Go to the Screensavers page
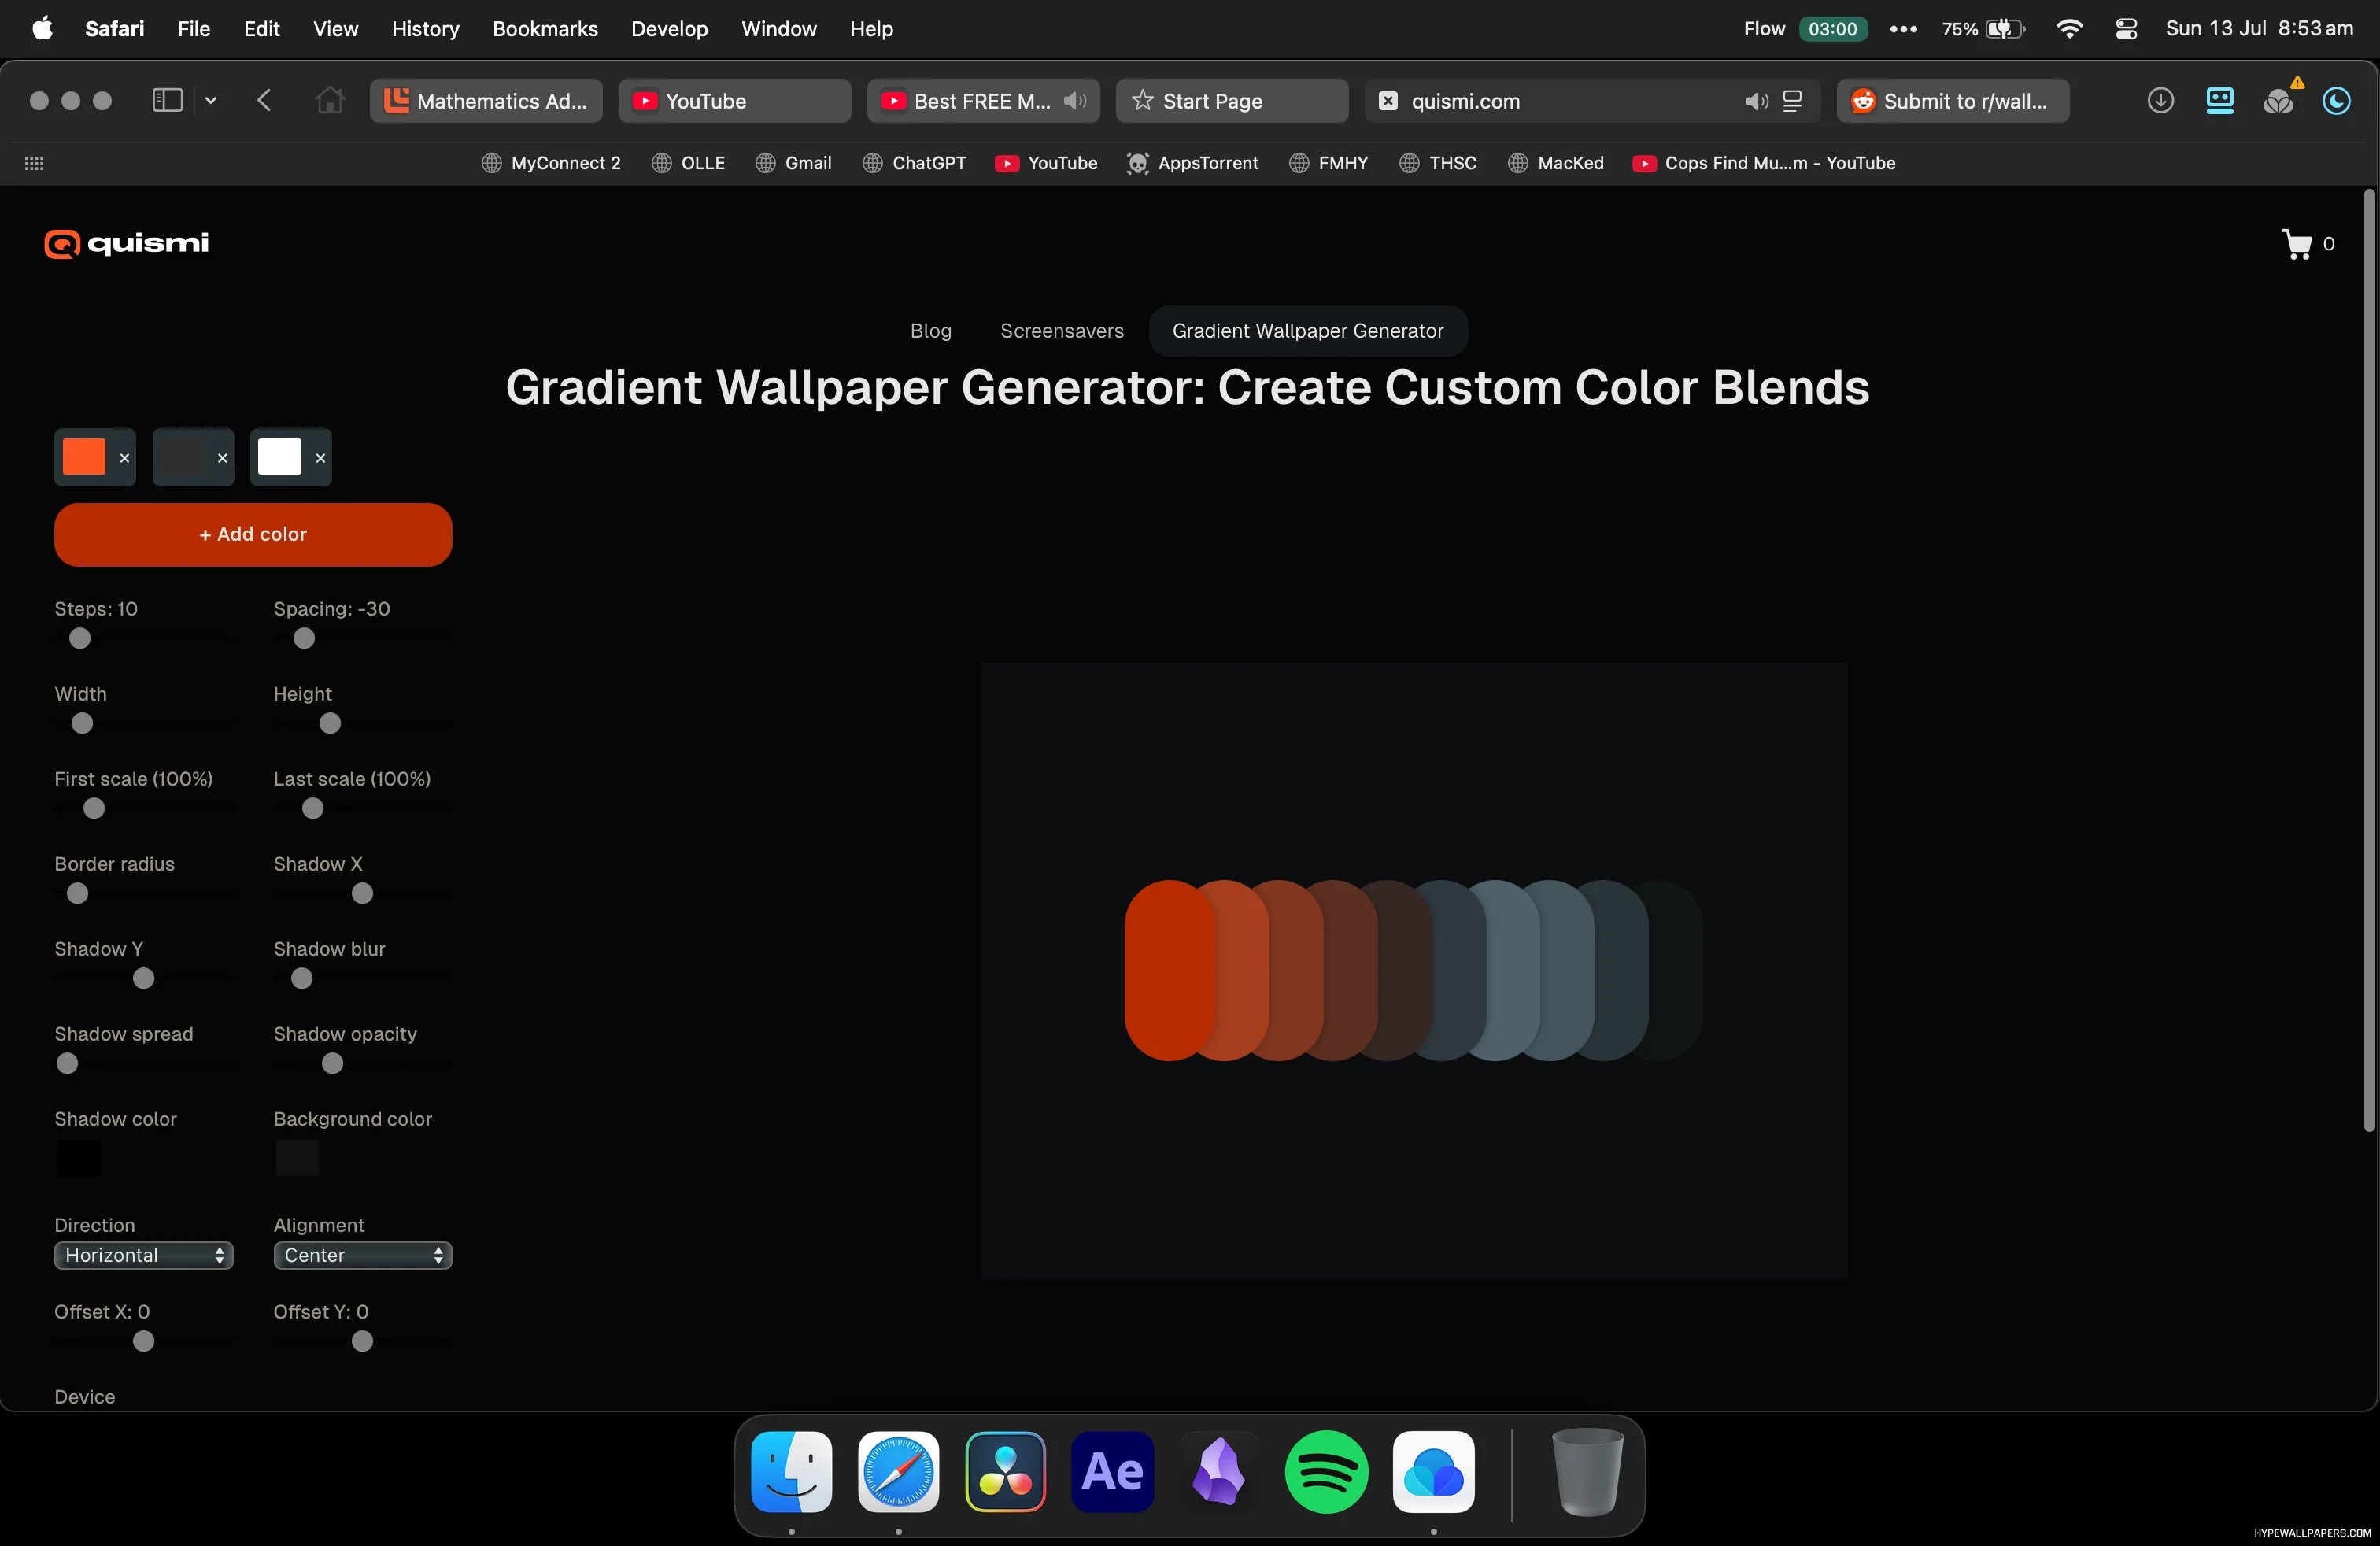2380x1546 pixels. 1062,331
